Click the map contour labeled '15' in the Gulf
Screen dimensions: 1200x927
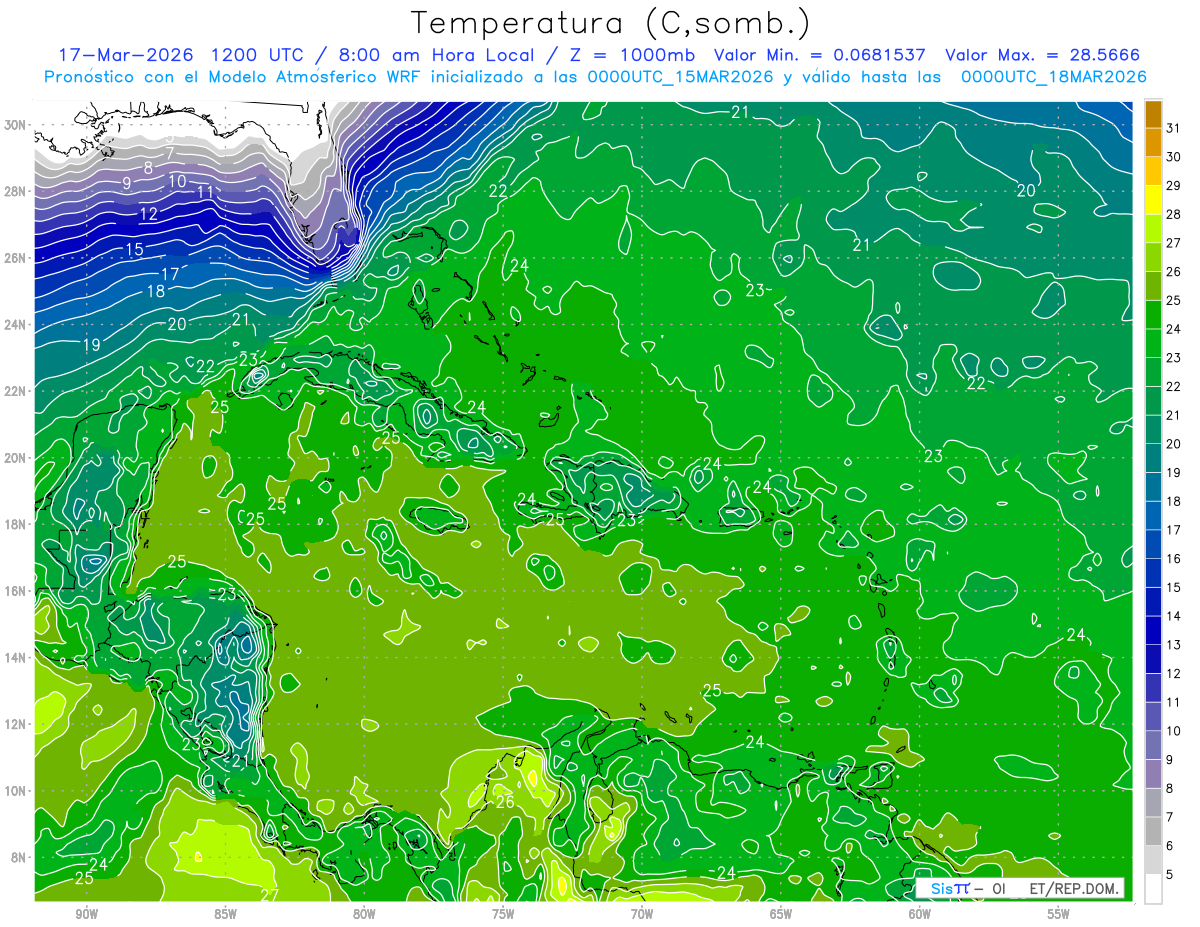pos(134,249)
